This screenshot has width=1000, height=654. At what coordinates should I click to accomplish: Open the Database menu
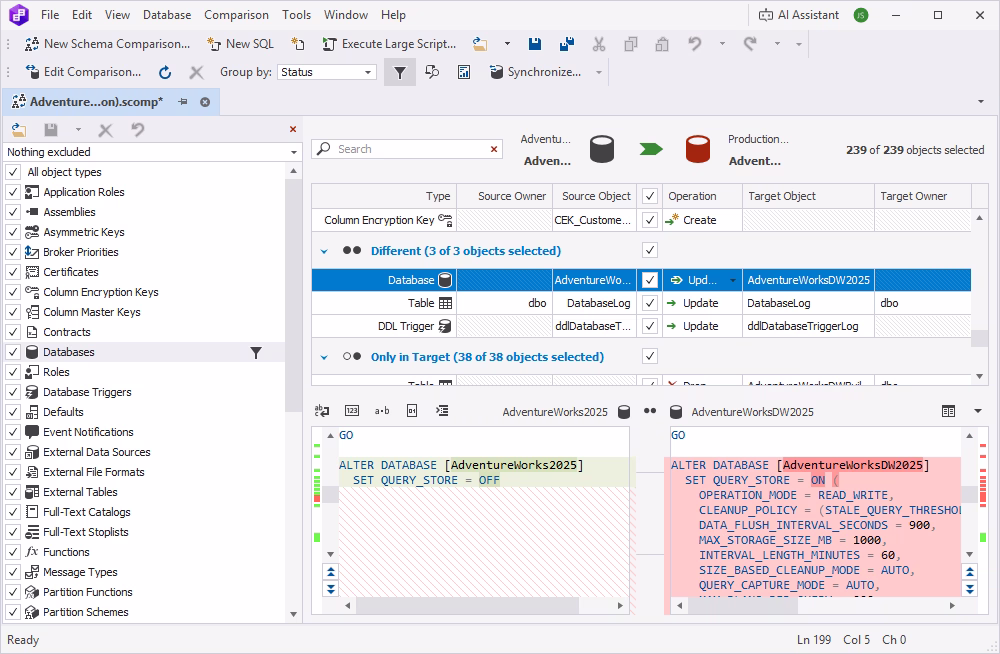pos(166,15)
